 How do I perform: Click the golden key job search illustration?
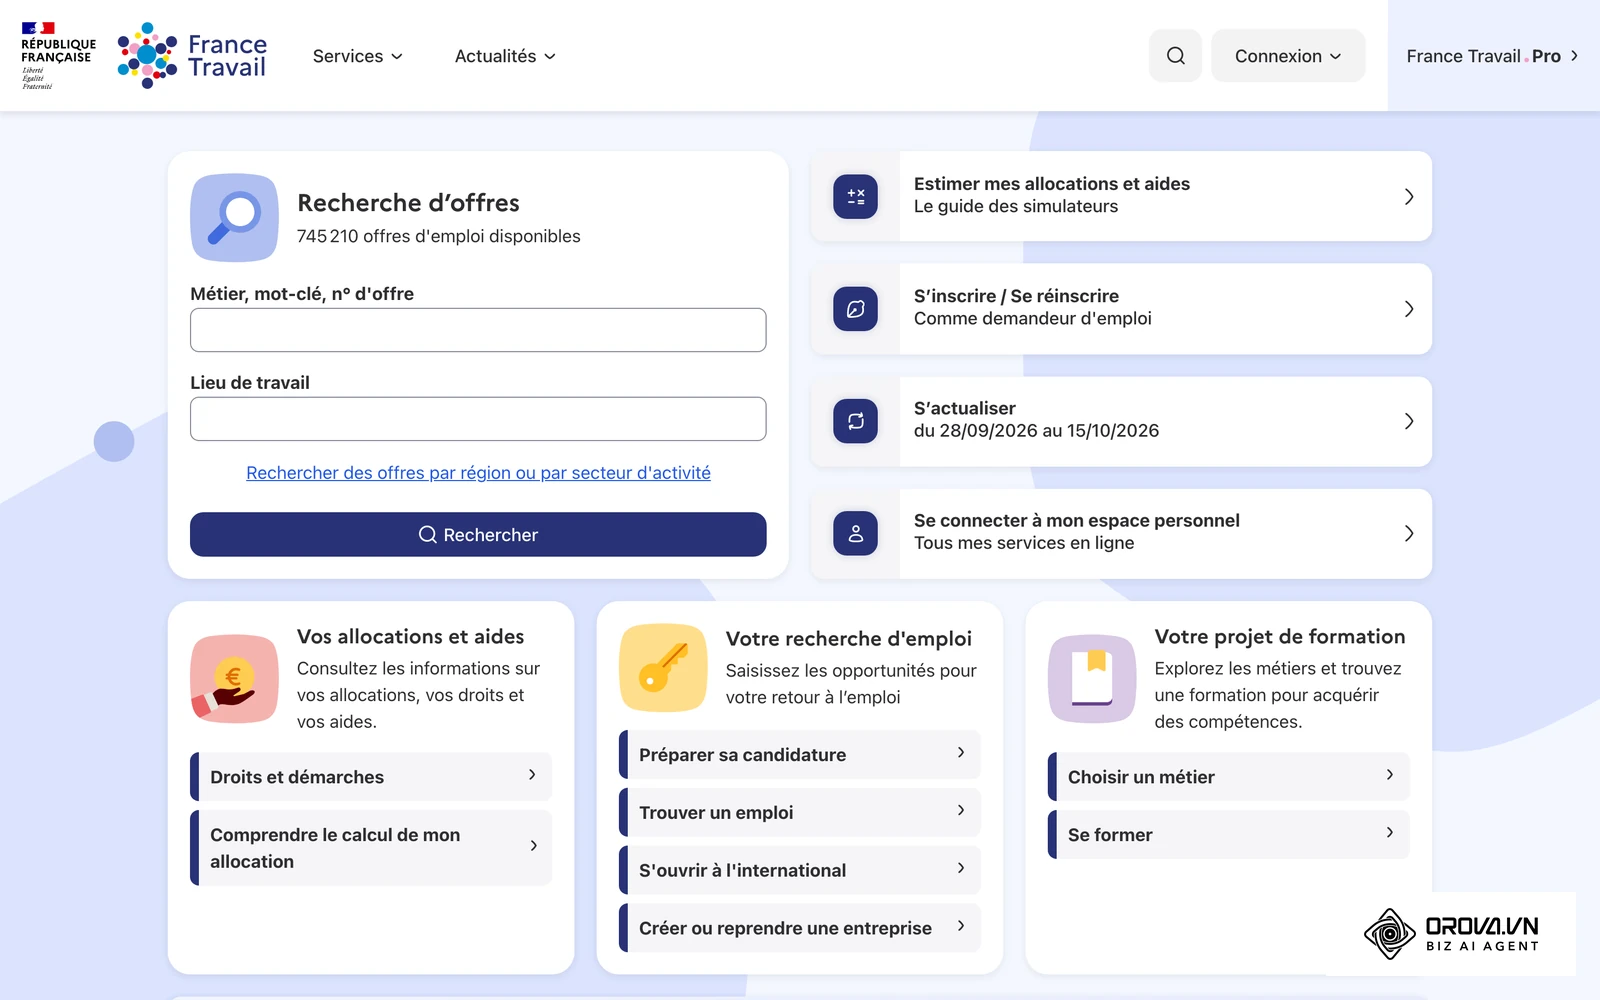(x=663, y=668)
